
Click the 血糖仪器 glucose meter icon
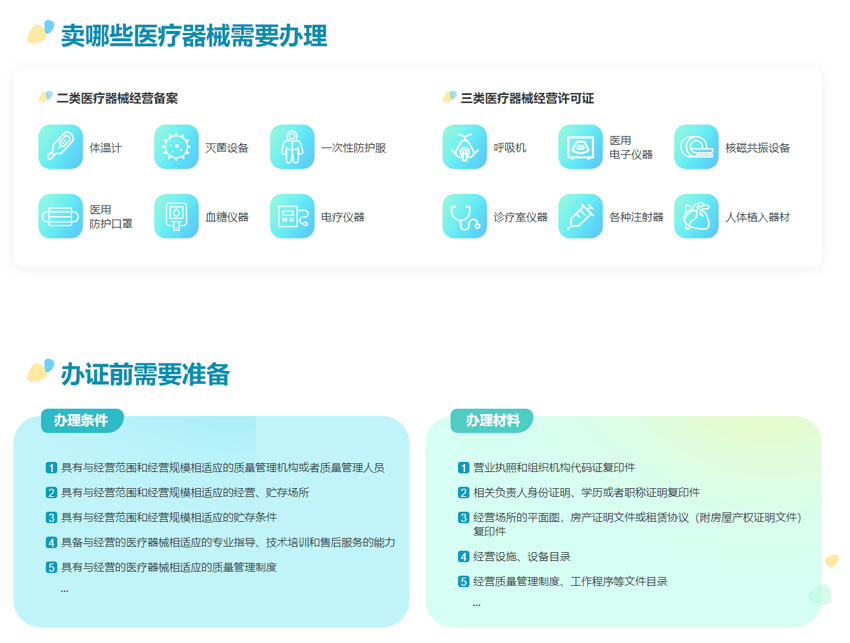(x=176, y=216)
